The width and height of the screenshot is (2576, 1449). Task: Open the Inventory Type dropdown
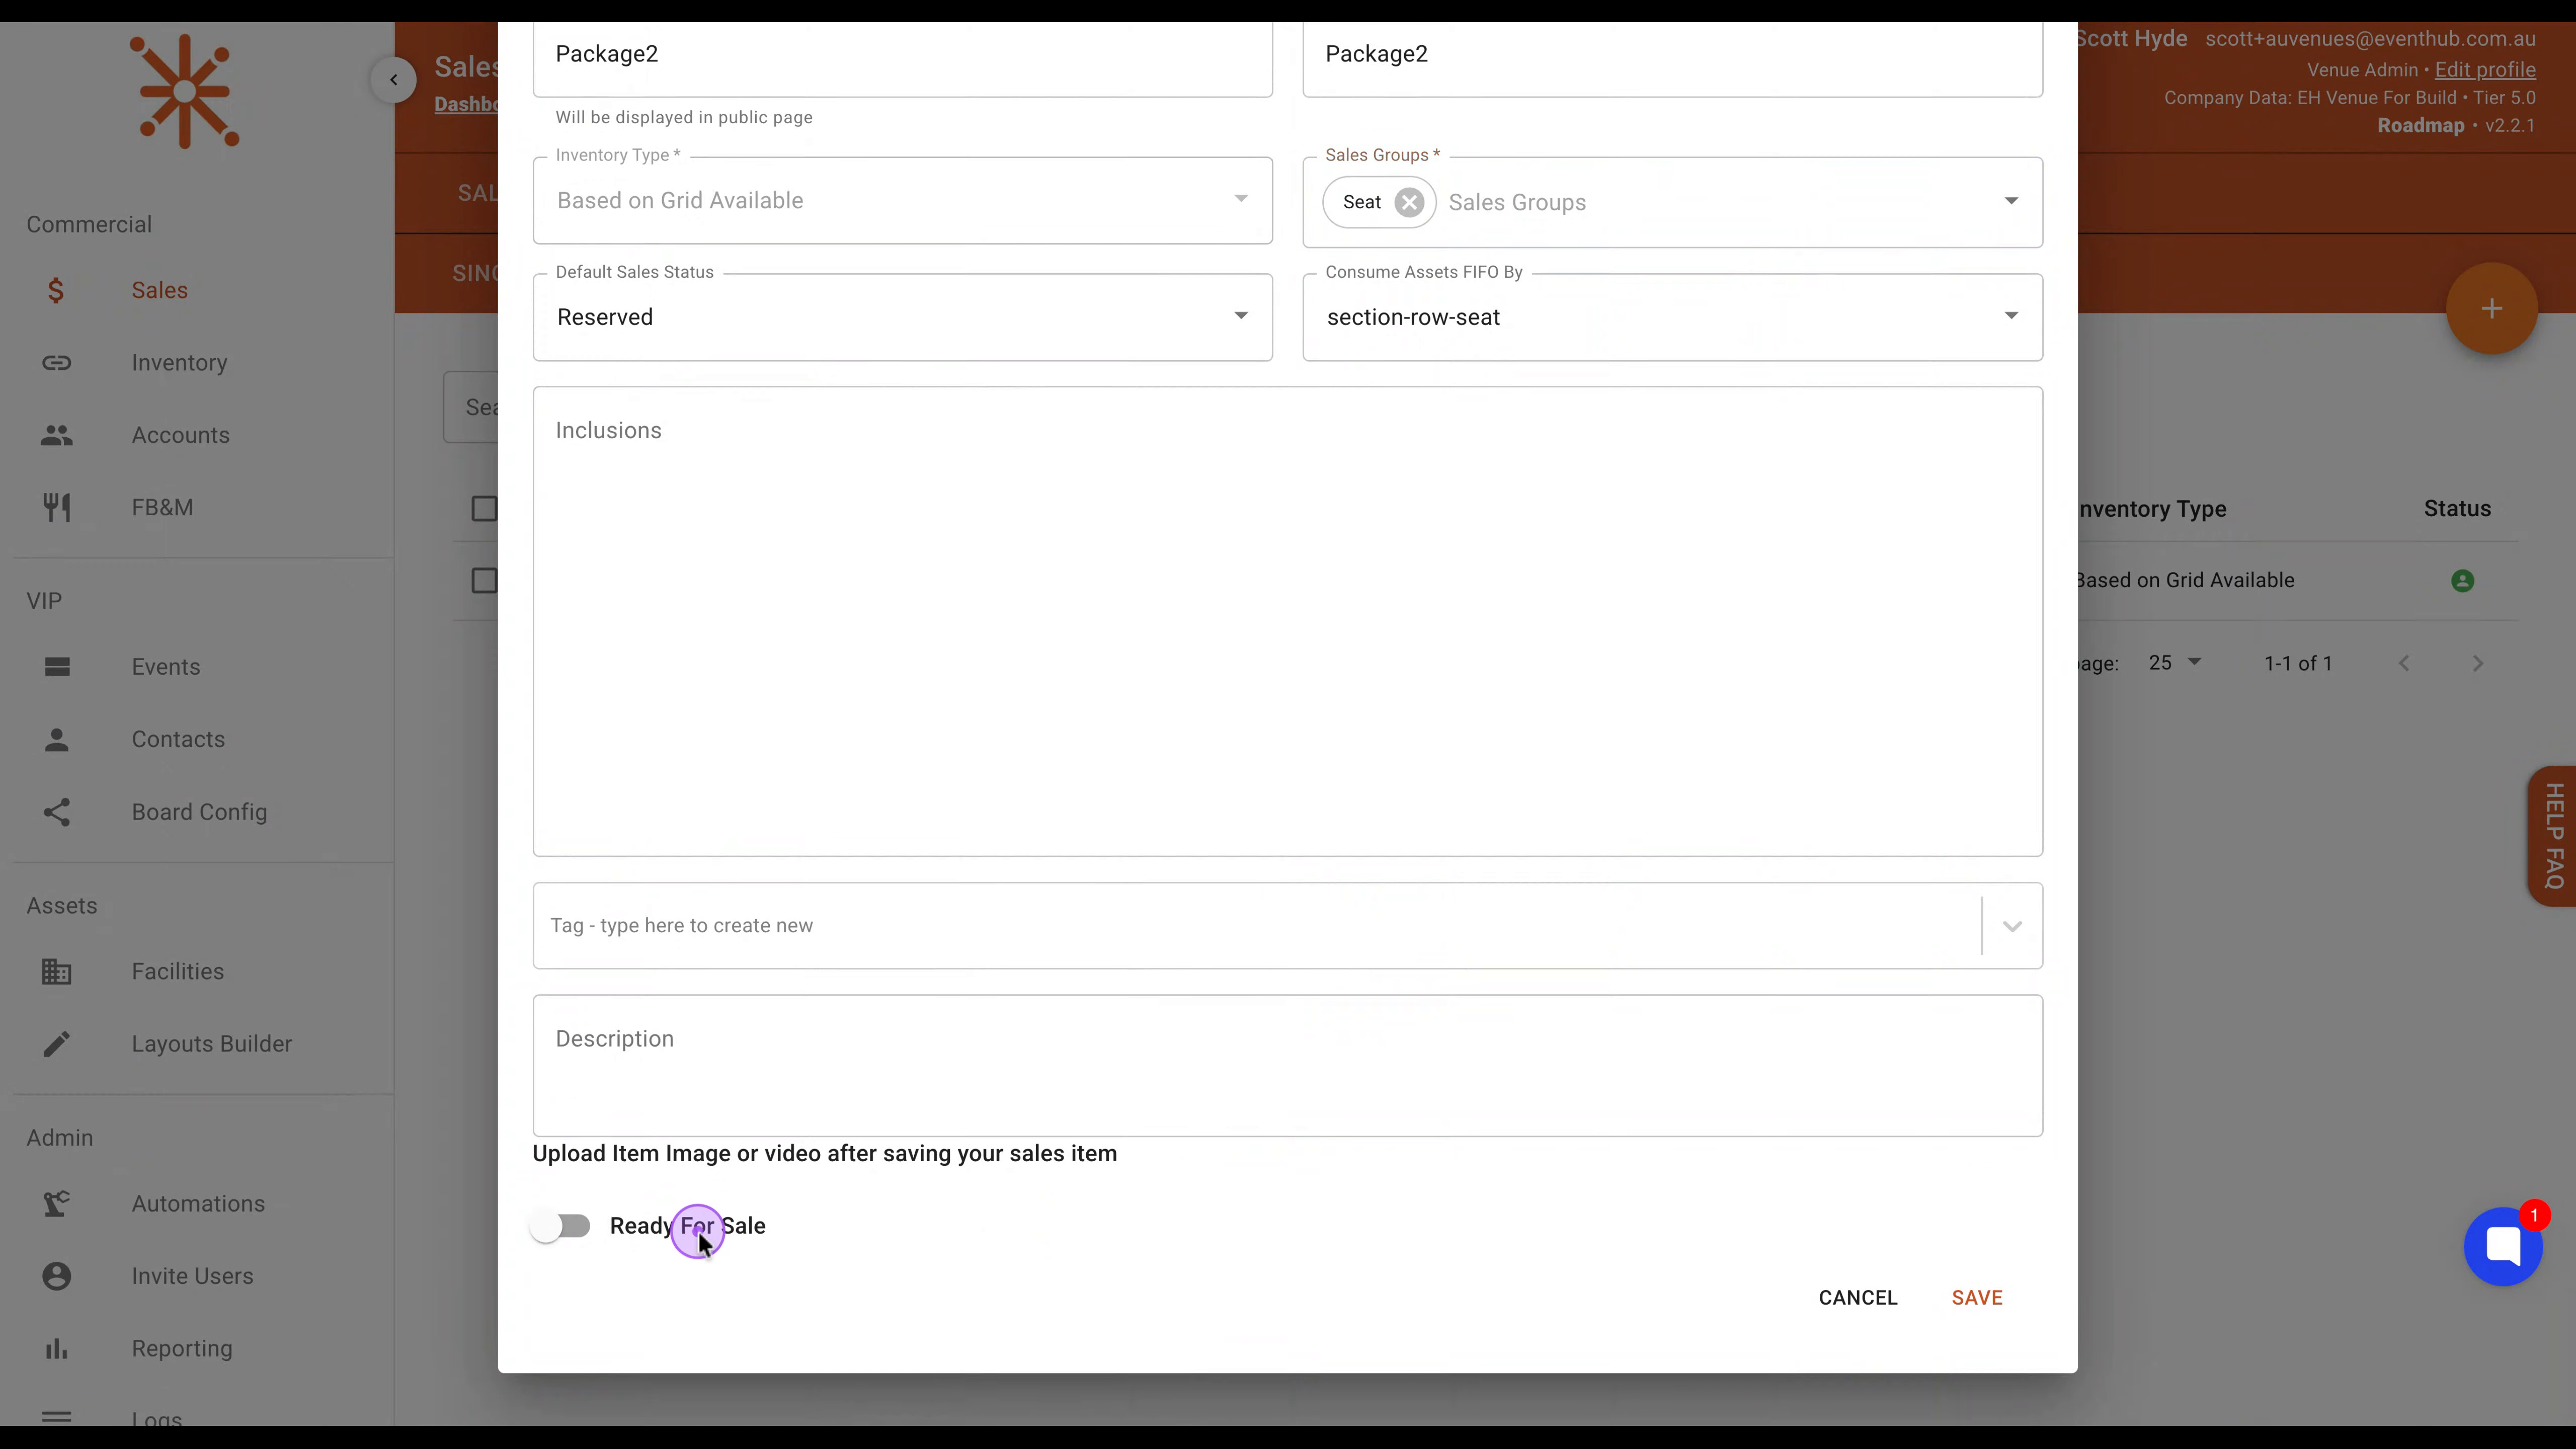click(x=902, y=200)
